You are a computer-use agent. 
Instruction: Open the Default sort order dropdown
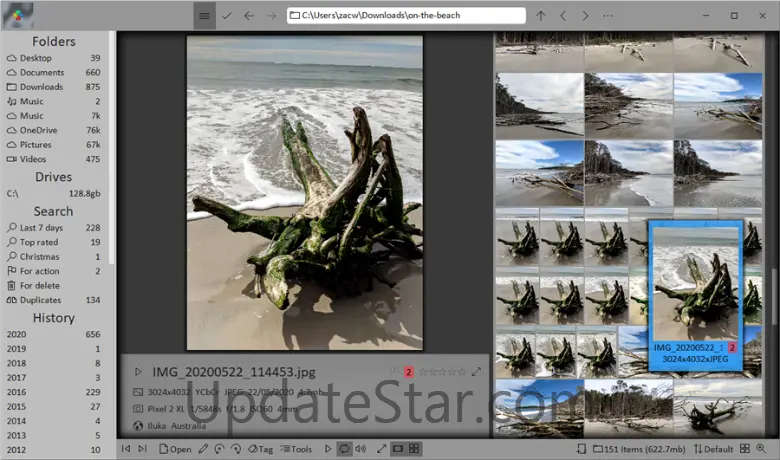[x=713, y=449]
